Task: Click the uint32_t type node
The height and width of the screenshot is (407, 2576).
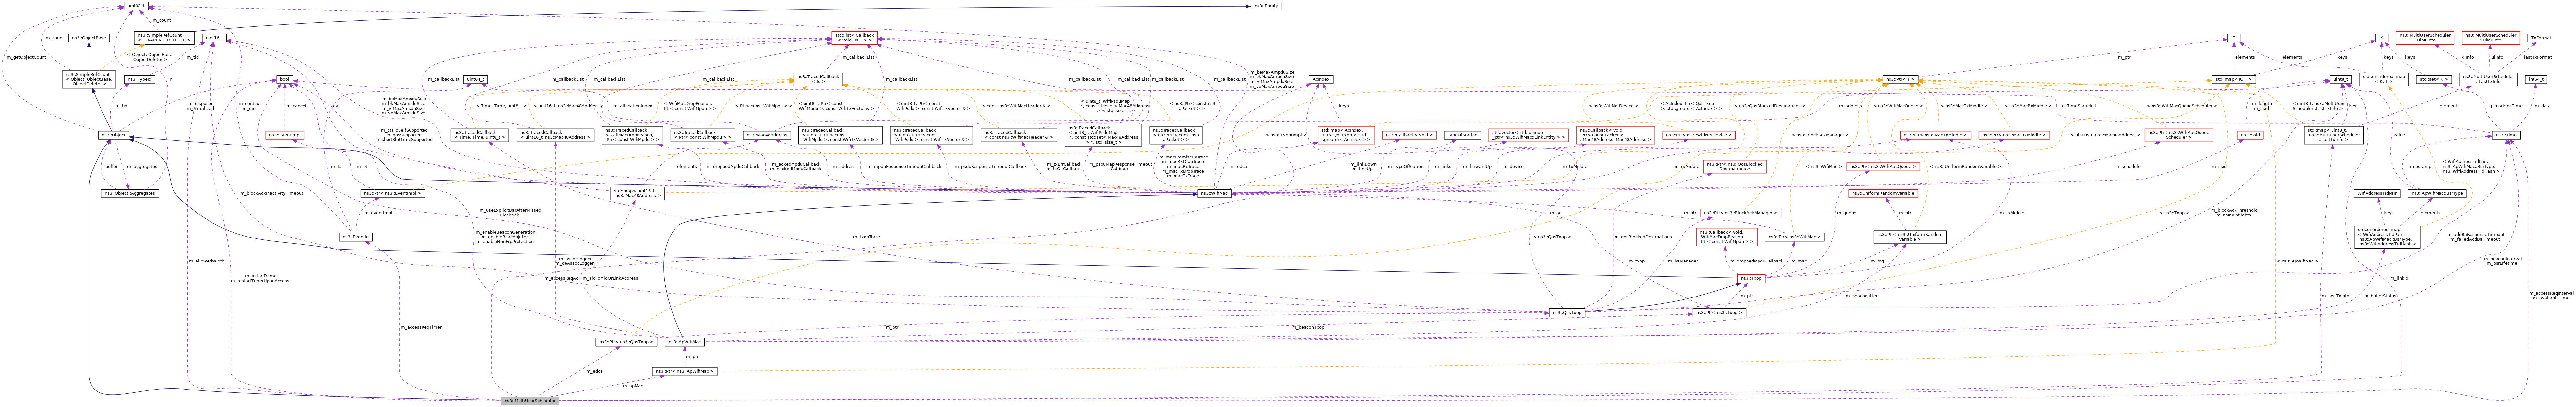Action: pyautogui.click(x=136, y=6)
